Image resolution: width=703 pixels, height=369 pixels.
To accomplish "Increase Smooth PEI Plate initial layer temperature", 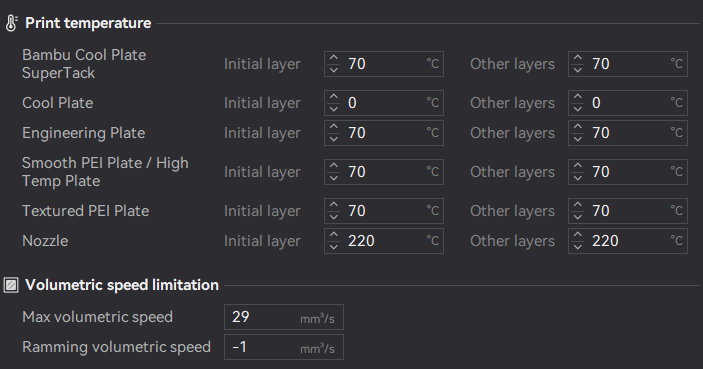I will [x=334, y=166].
